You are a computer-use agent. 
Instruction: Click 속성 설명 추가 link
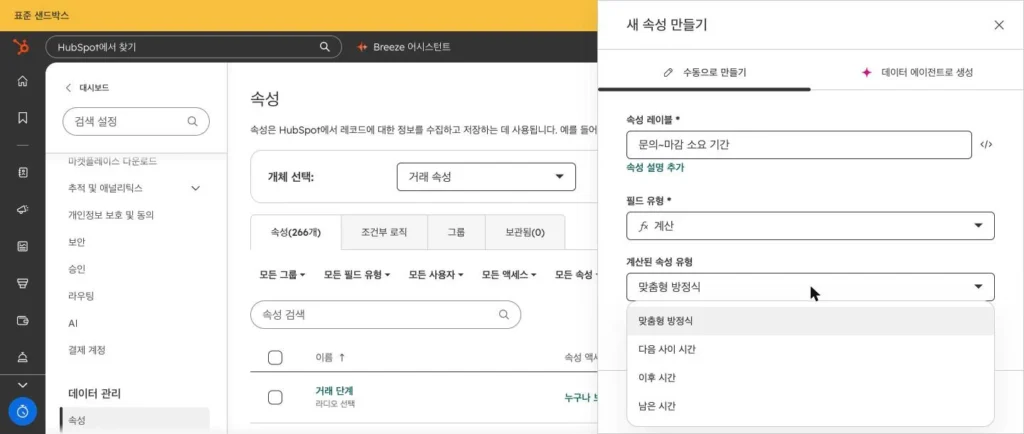[x=655, y=168]
